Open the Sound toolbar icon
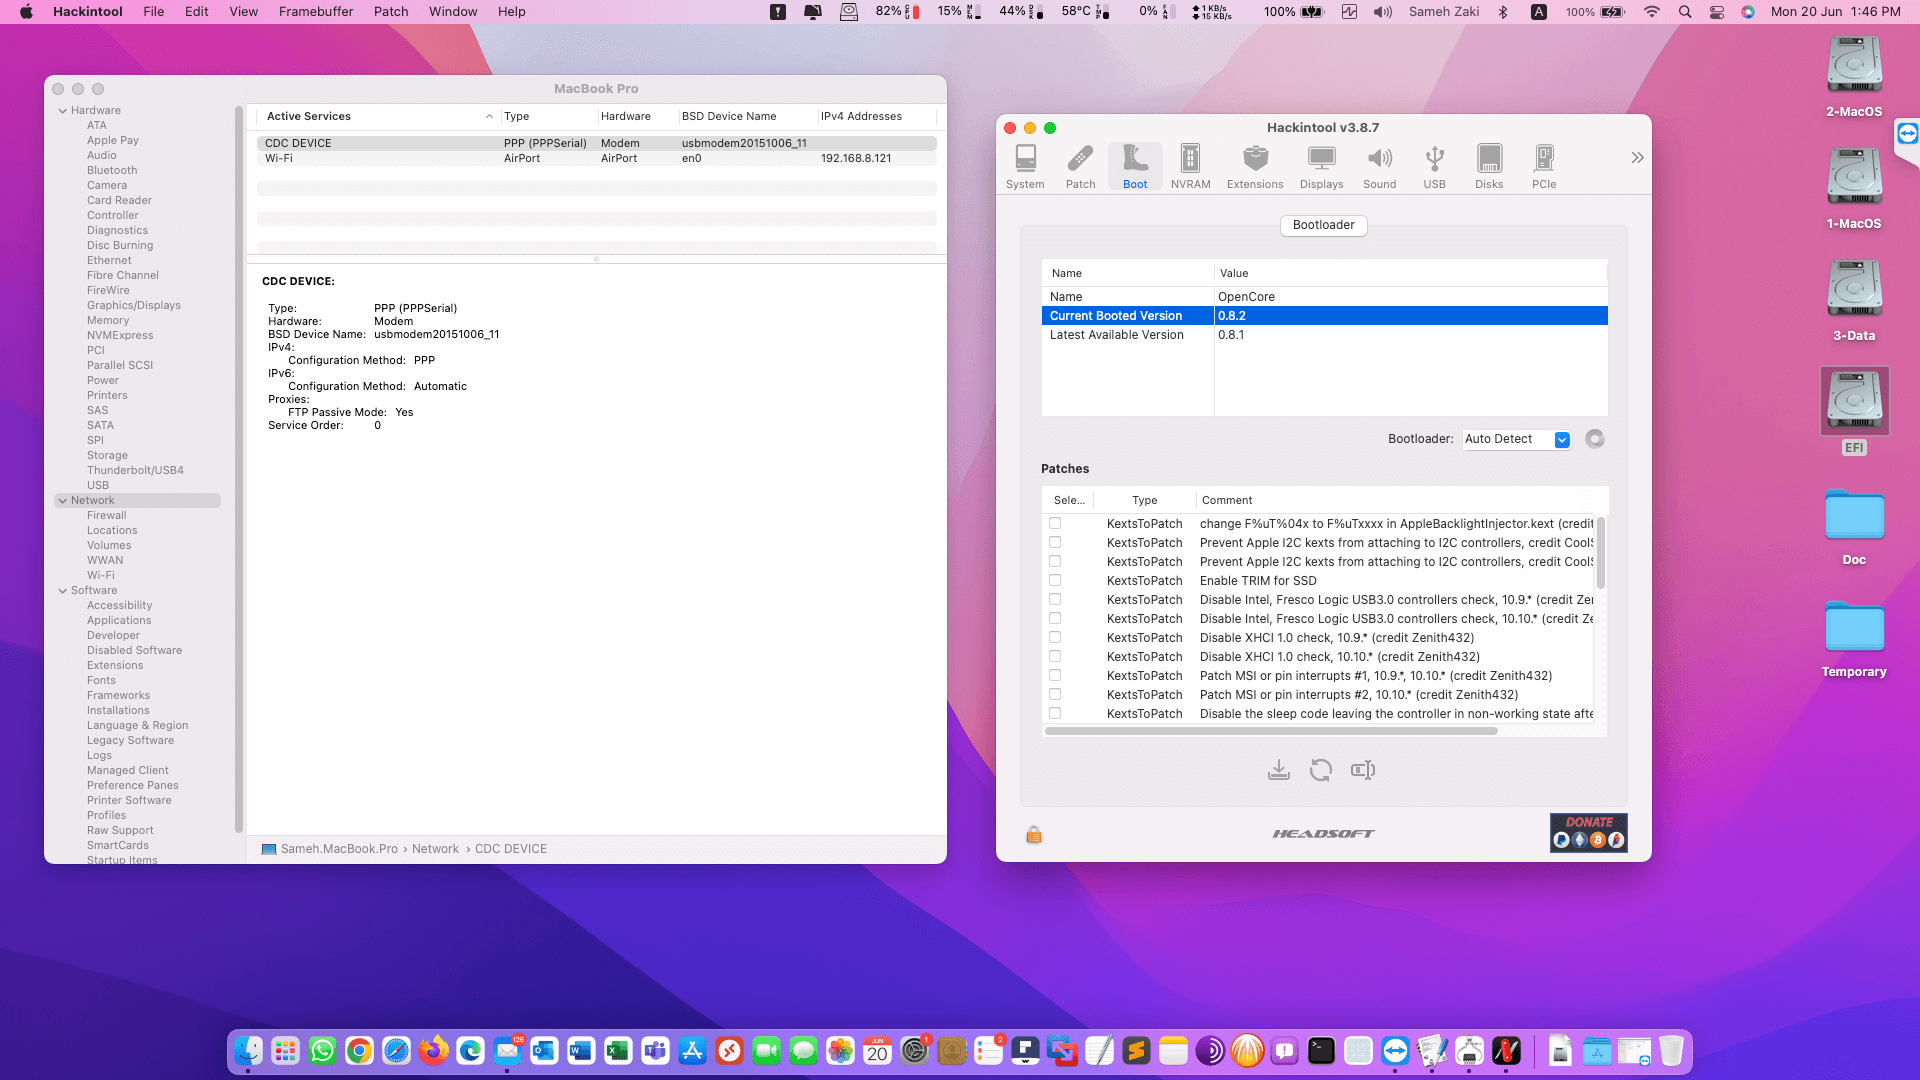This screenshot has height=1080, width=1920. click(x=1379, y=166)
